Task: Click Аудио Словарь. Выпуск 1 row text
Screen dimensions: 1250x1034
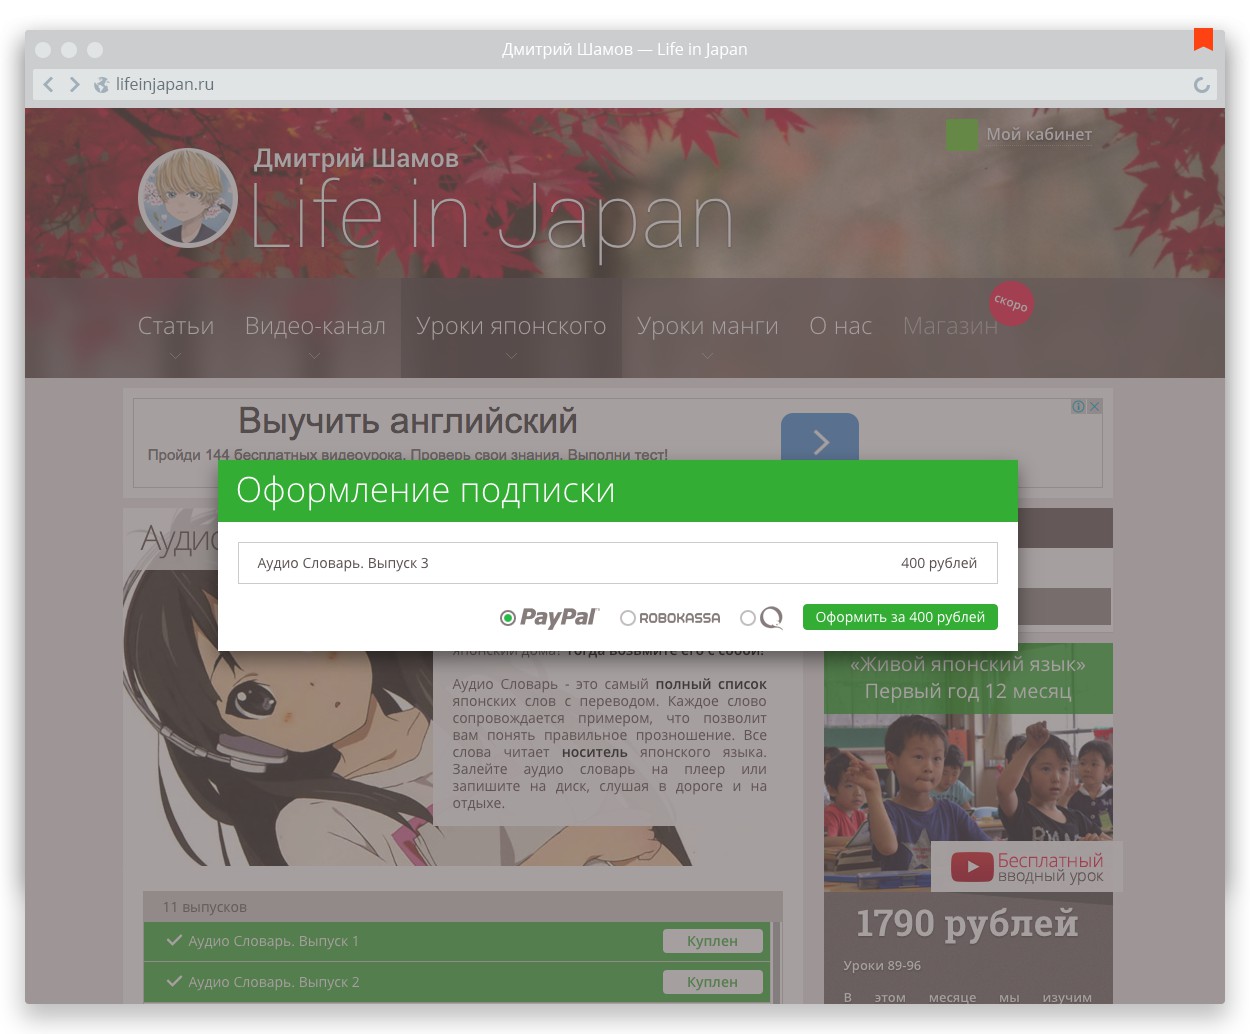Action: (273, 941)
